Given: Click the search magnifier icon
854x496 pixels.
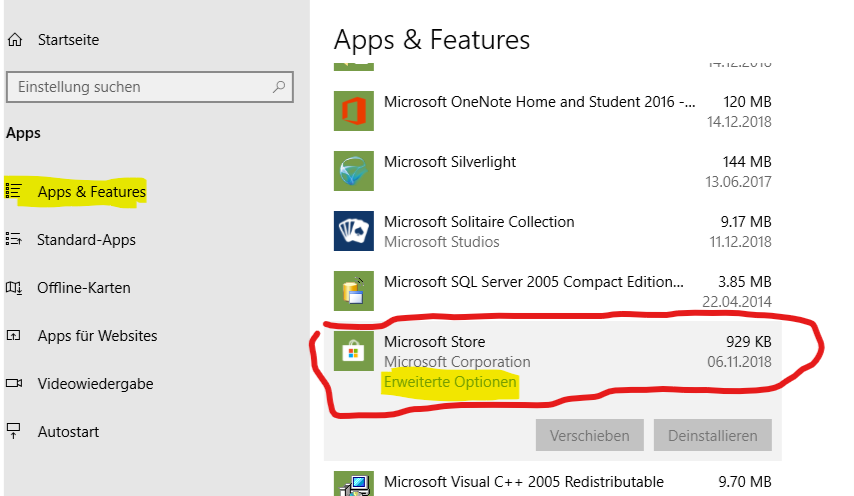Looking at the screenshot, I should 279,87.
